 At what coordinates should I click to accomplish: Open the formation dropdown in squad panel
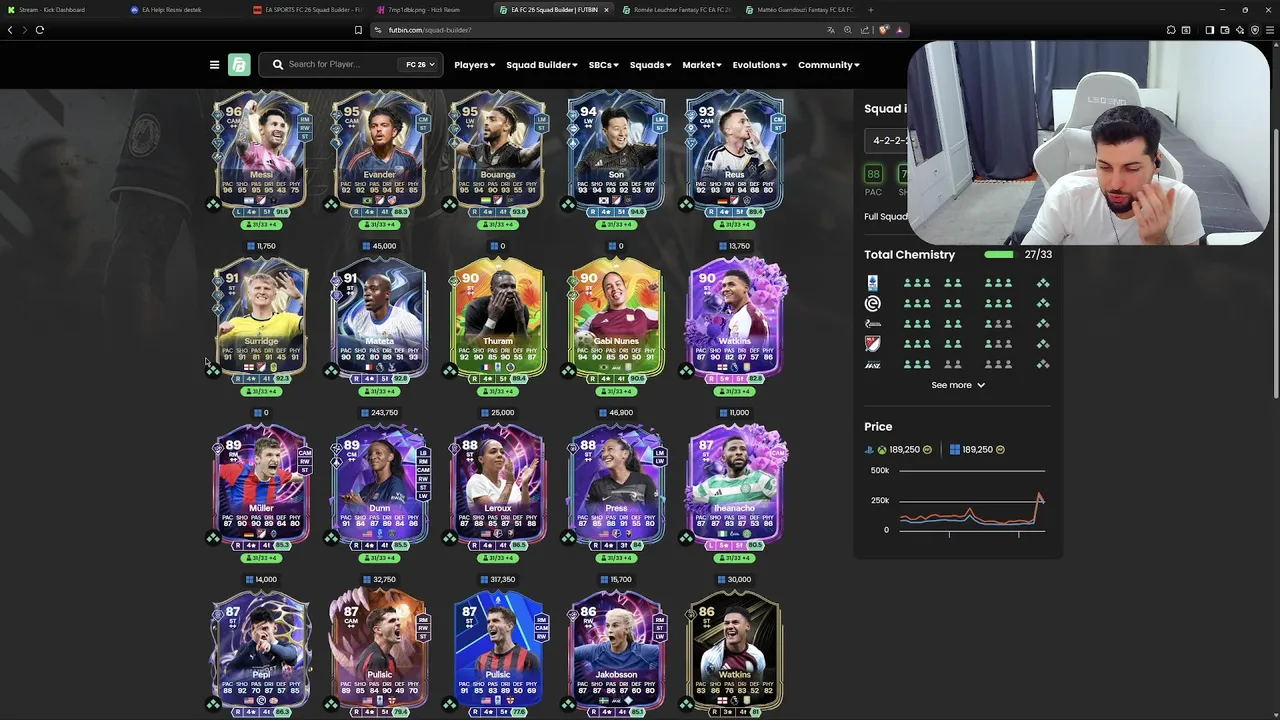[x=887, y=141]
